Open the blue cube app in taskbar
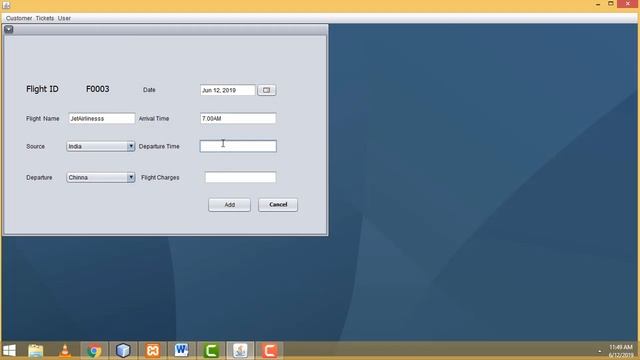The image size is (640, 360). tap(123, 350)
